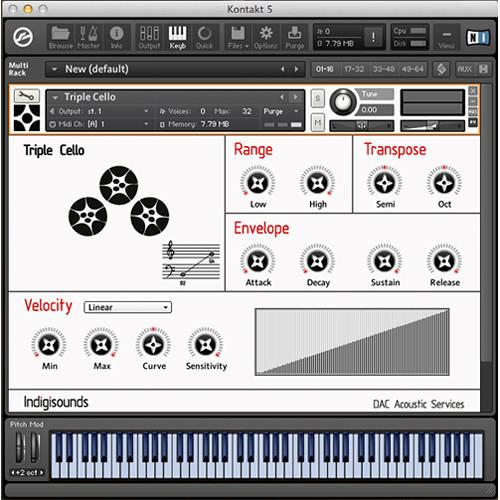Click the Native Instruments NI logo
The height and width of the screenshot is (500, 500).
[478, 37]
